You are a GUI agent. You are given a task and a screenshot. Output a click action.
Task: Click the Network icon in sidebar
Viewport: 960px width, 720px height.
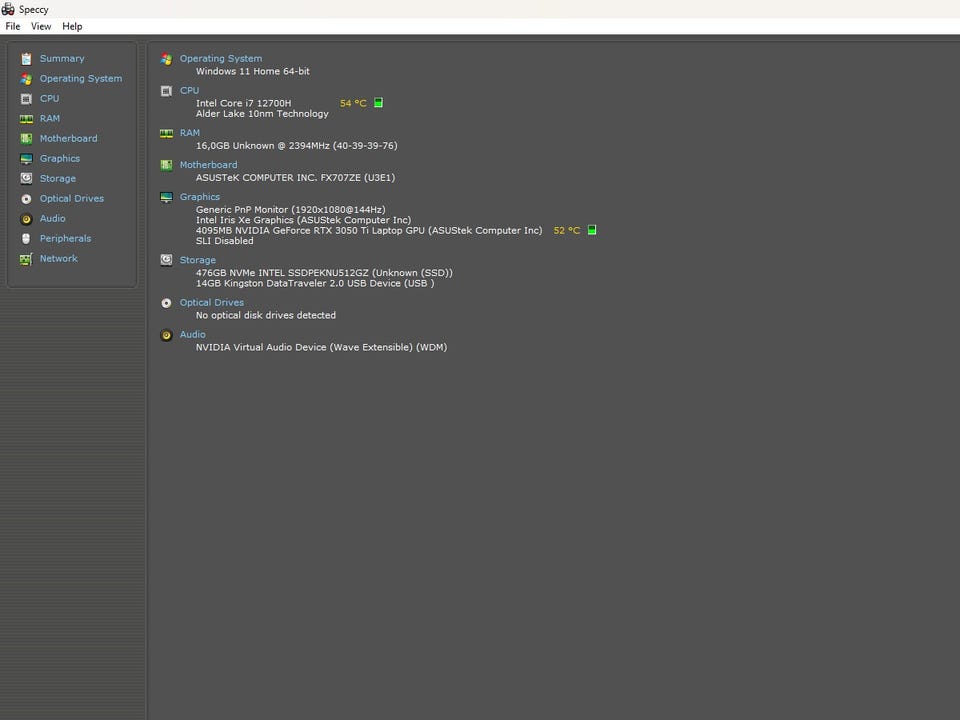coord(26,259)
